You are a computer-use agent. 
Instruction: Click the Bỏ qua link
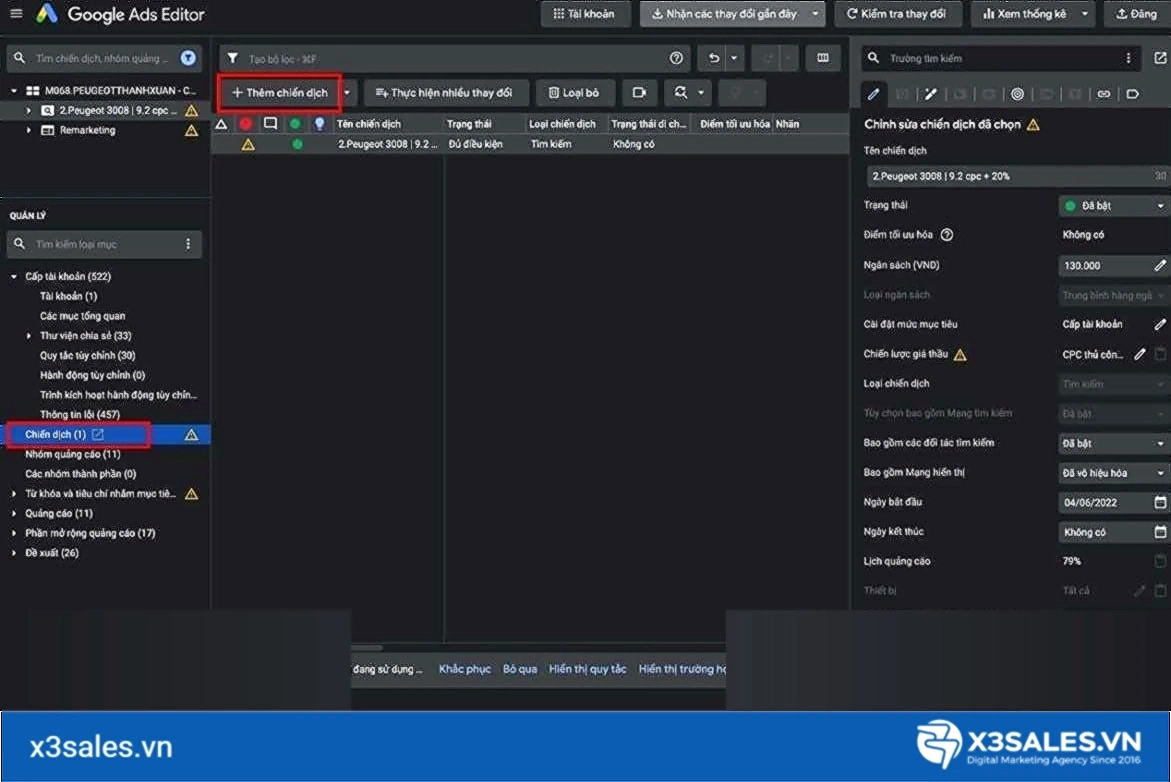click(x=520, y=669)
